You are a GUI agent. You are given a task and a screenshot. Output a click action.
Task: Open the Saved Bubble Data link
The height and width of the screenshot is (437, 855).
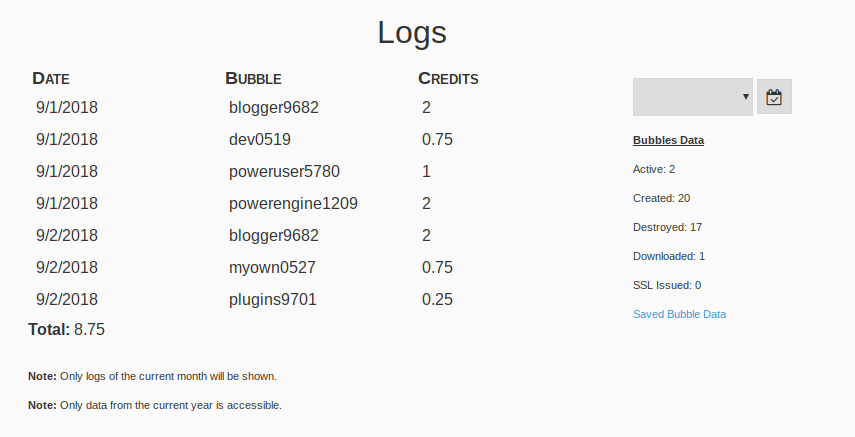[x=679, y=314]
